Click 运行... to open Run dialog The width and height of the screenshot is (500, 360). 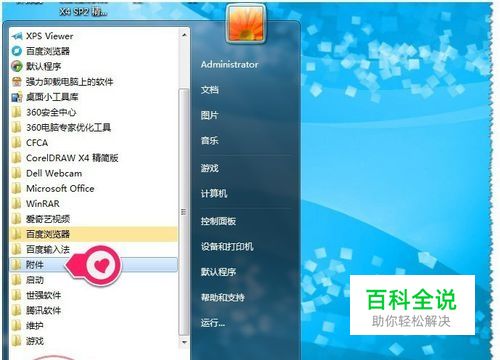[213, 323]
